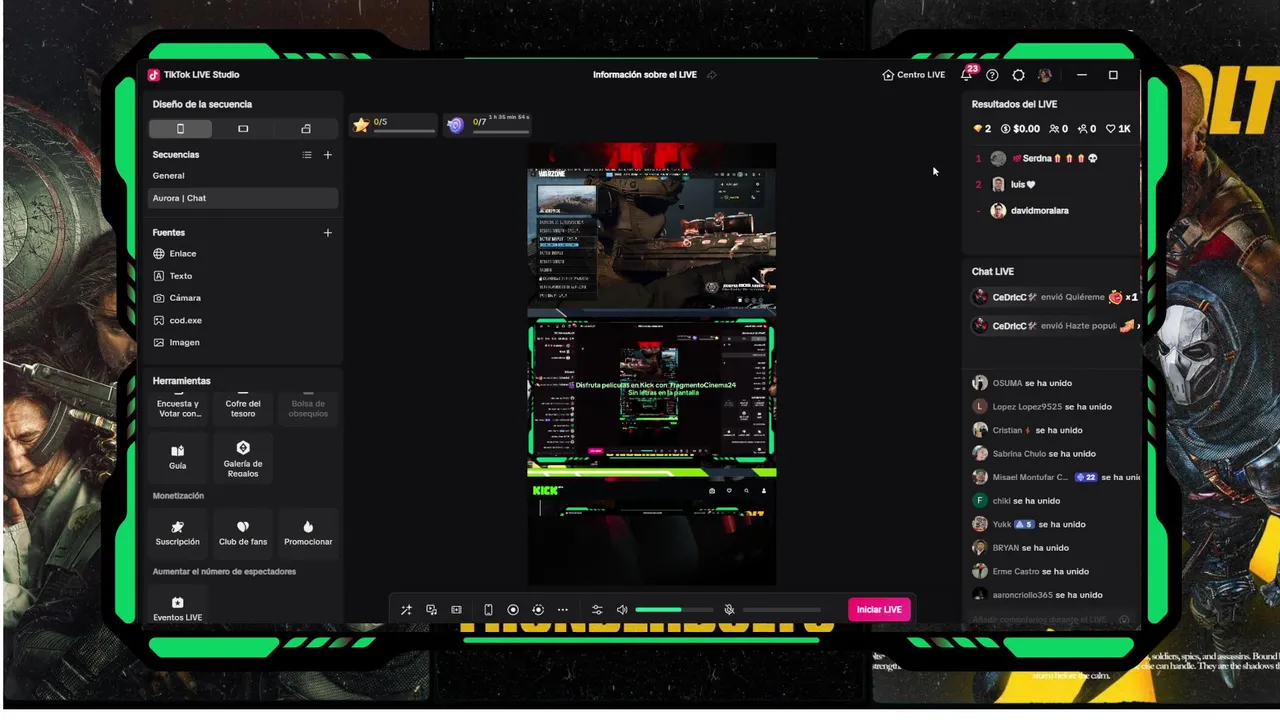Click the 1K likes count

(1118, 129)
